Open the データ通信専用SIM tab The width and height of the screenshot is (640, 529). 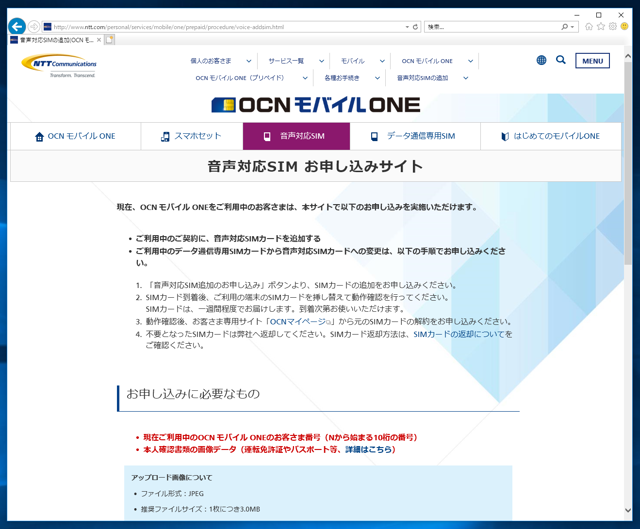pyautogui.click(x=415, y=136)
